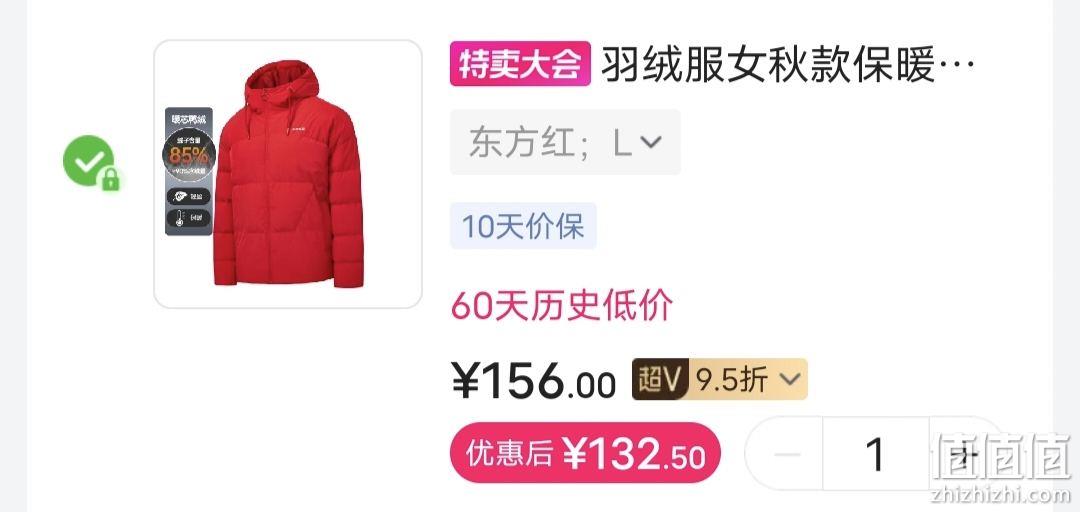This screenshot has width=1080, height=512.
Task: Tap the 超V membership badge
Action: point(660,379)
